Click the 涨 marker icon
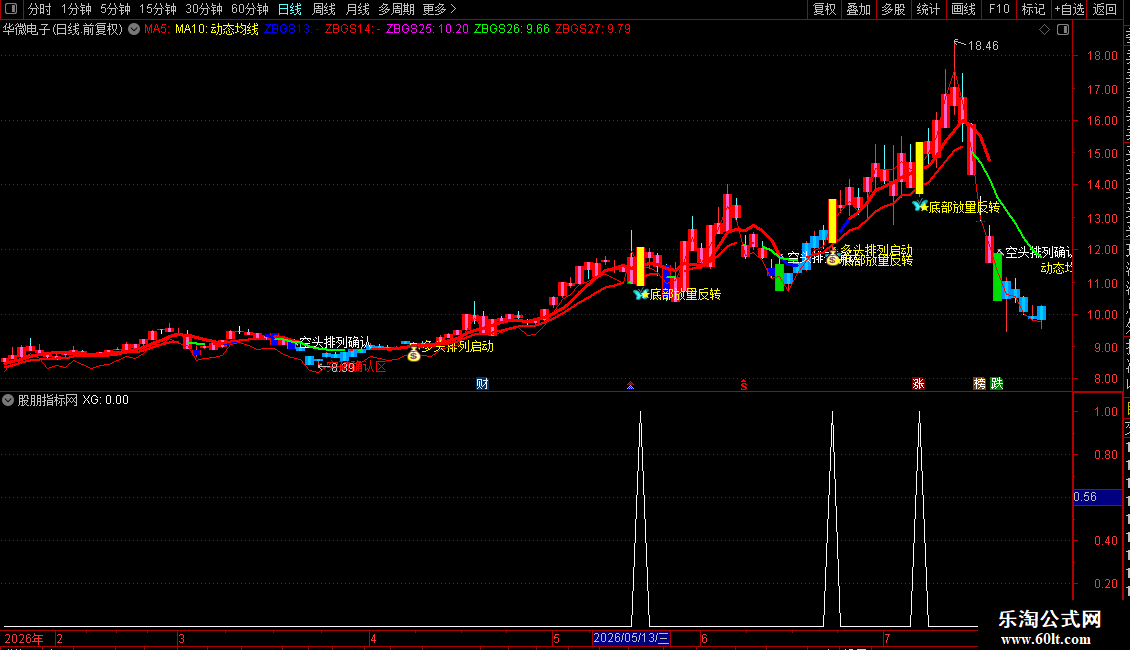This screenshot has height=650, width=1130. click(918, 383)
